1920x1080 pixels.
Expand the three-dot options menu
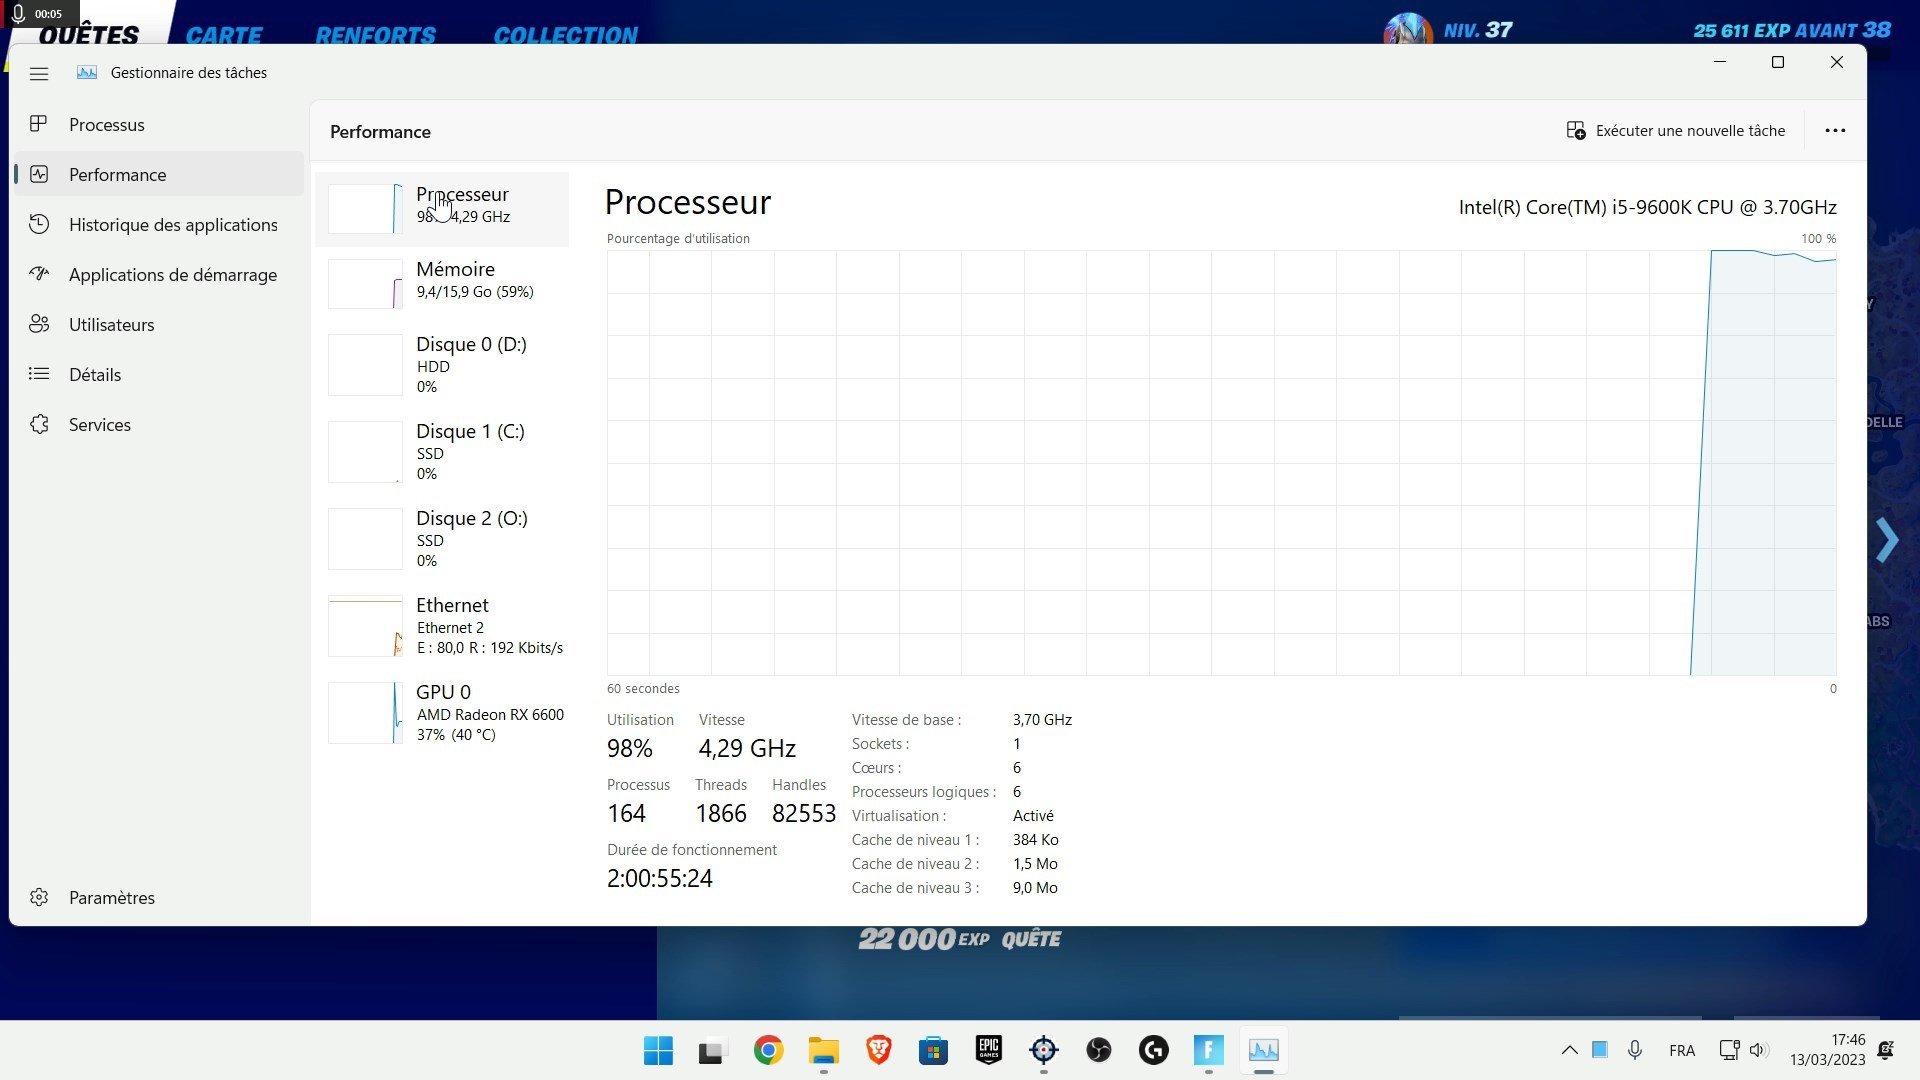(1834, 131)
